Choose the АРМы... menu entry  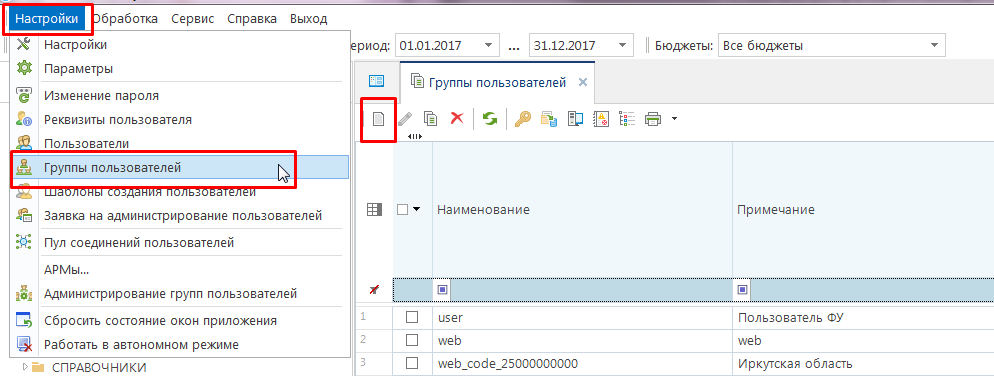coord(180,269)
